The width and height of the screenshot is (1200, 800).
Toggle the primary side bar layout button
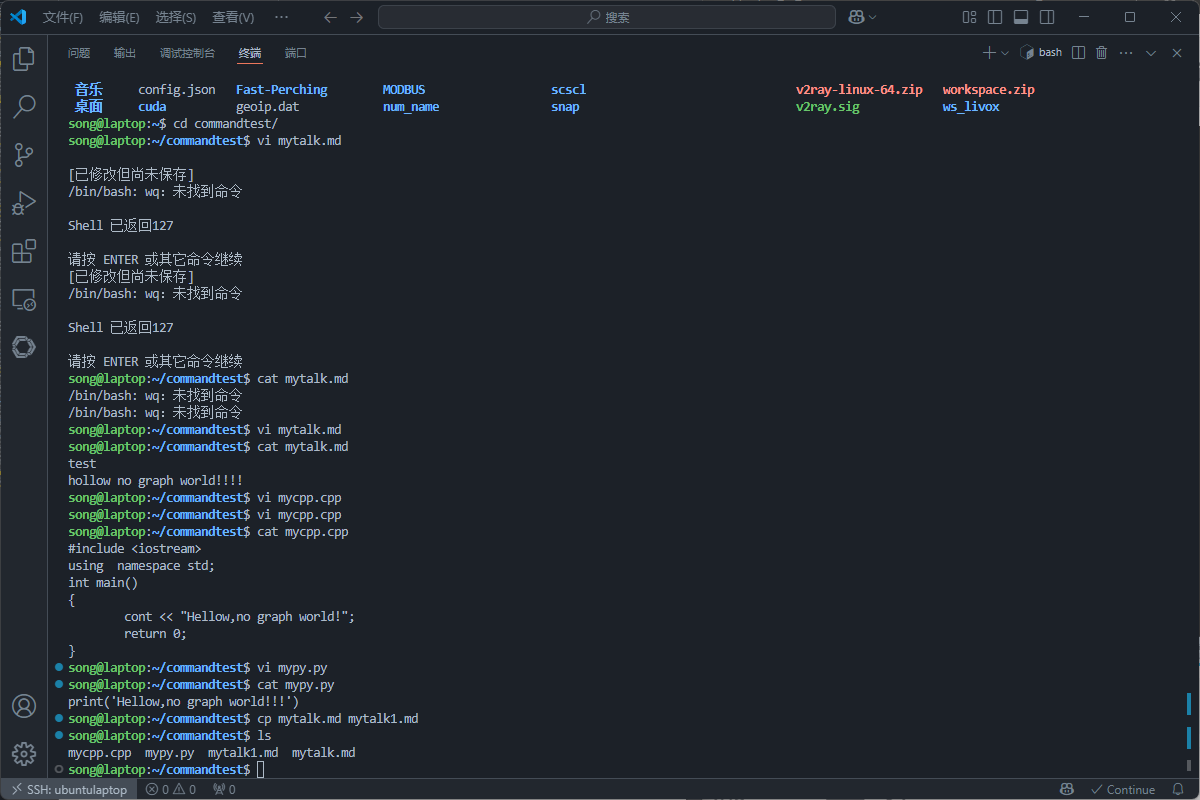995,17
